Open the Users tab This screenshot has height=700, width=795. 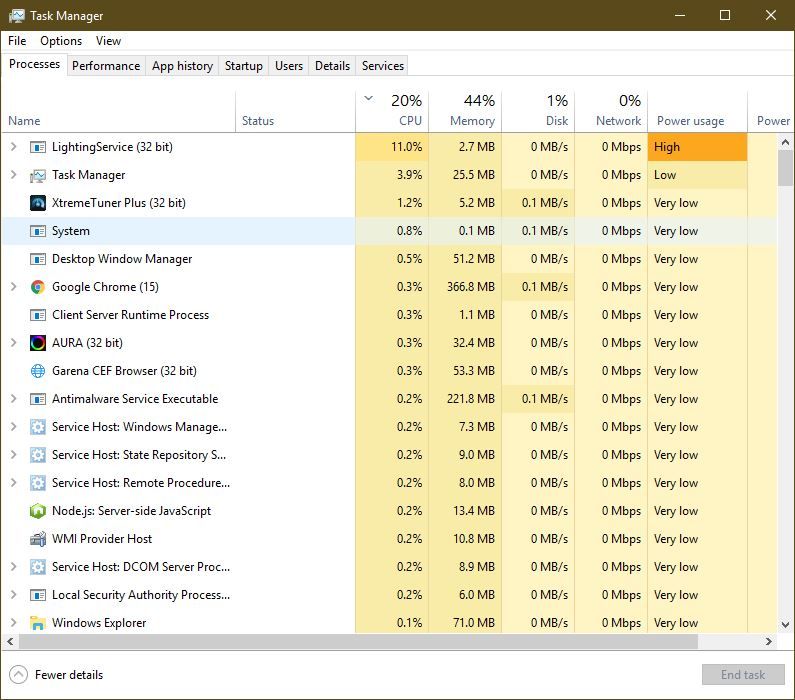(x=289, y=66)
